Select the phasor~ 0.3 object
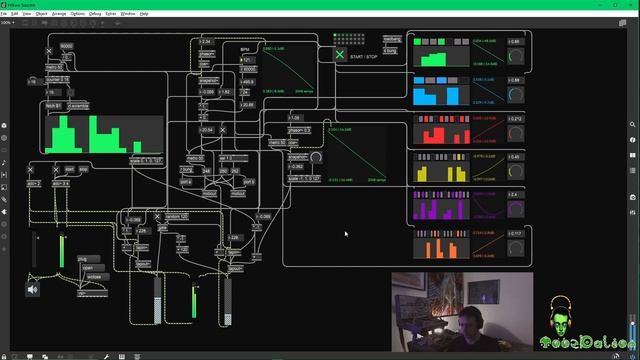The width and height of the screenshot is (640, 360). [x=299, y=130]
